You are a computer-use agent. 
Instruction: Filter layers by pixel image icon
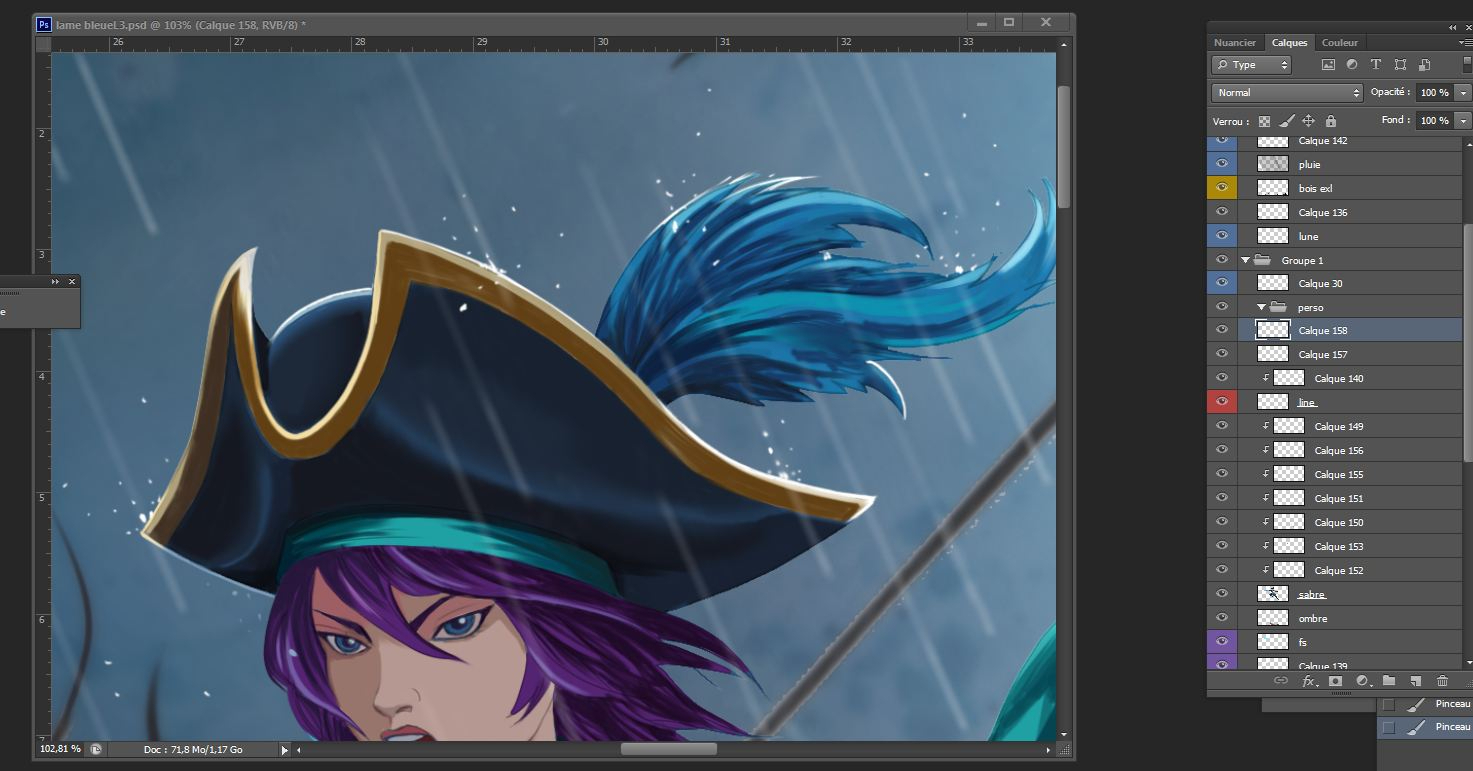1328,65
